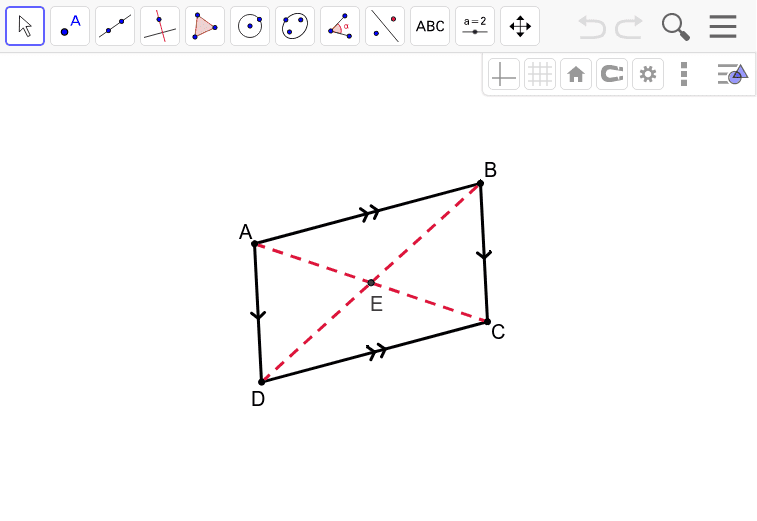
Task: Click point A of the parallelogram
Action: [255, 244]
